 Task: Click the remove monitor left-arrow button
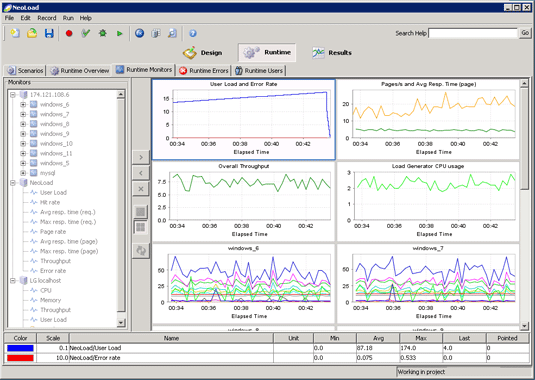(x=141, y=173)
